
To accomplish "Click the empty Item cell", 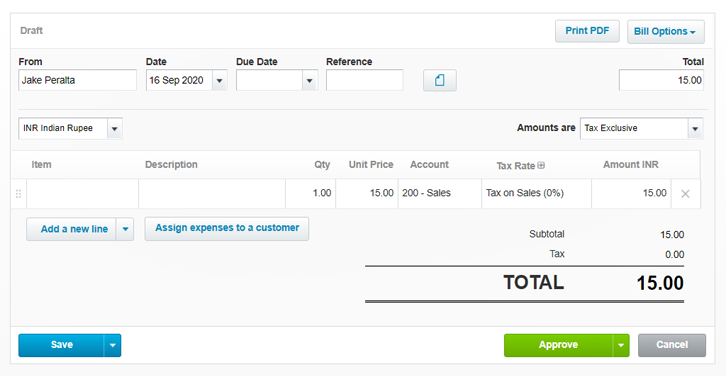I will click(x=82, y=194).
